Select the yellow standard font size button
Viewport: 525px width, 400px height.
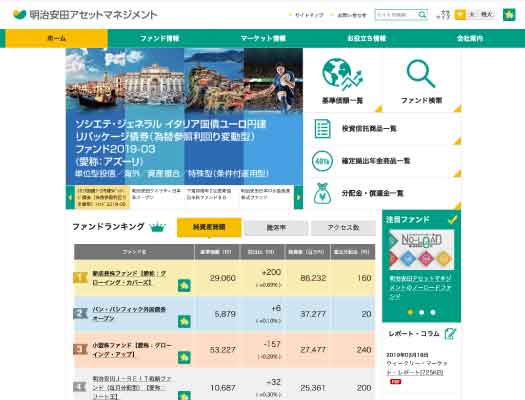coord(460,15)
